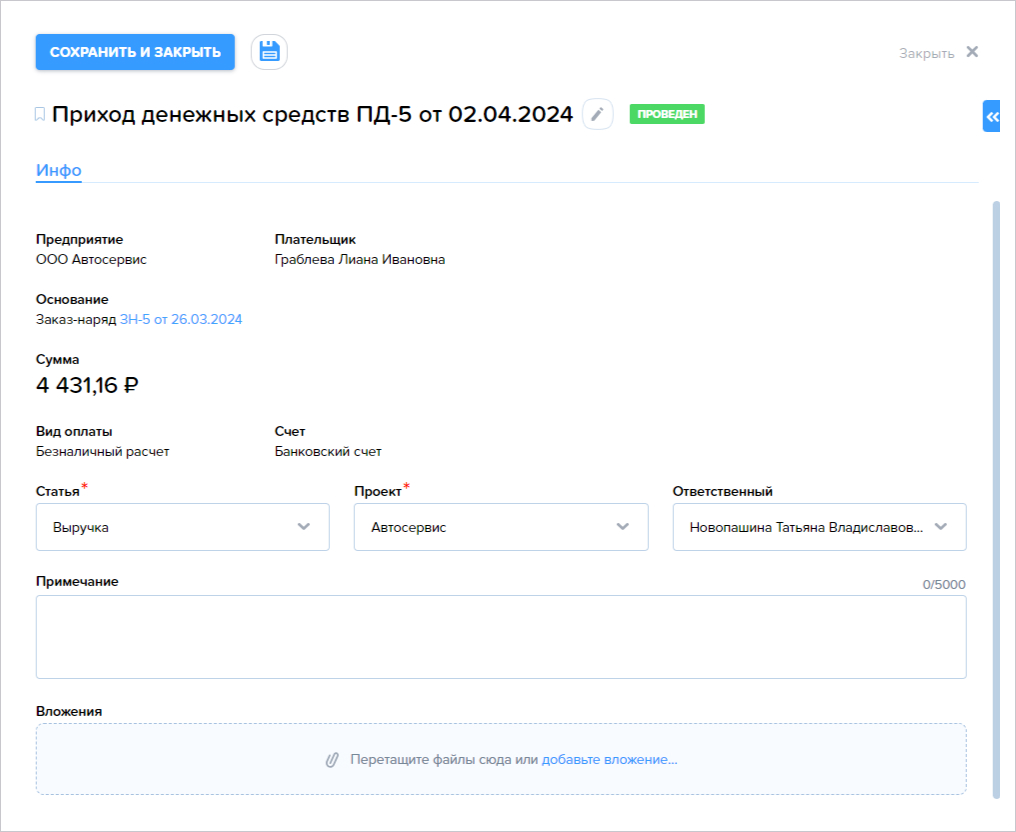This screenshot has width=1016, height=832.
Task: Open the Ответственный dropdown
Action: coord(819,527)
